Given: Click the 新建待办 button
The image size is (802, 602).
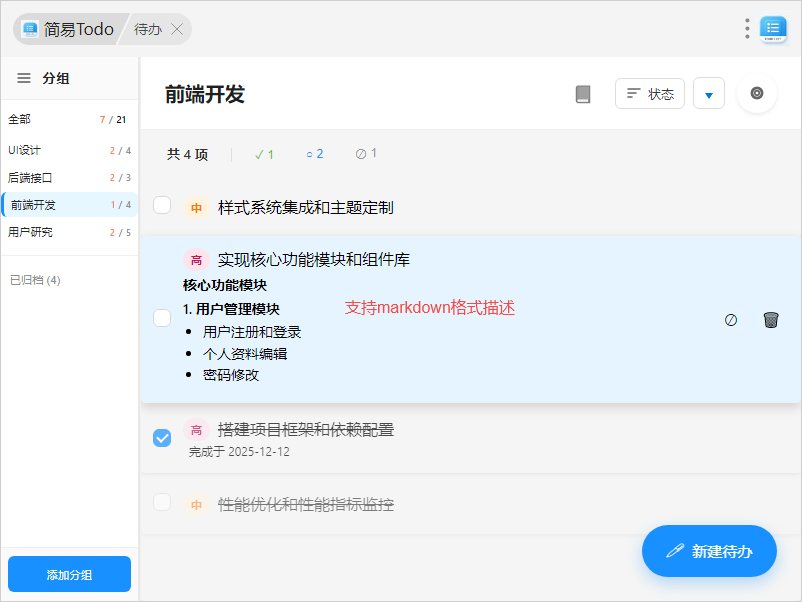Looking at the screenshot, I should tap(709, 551).
